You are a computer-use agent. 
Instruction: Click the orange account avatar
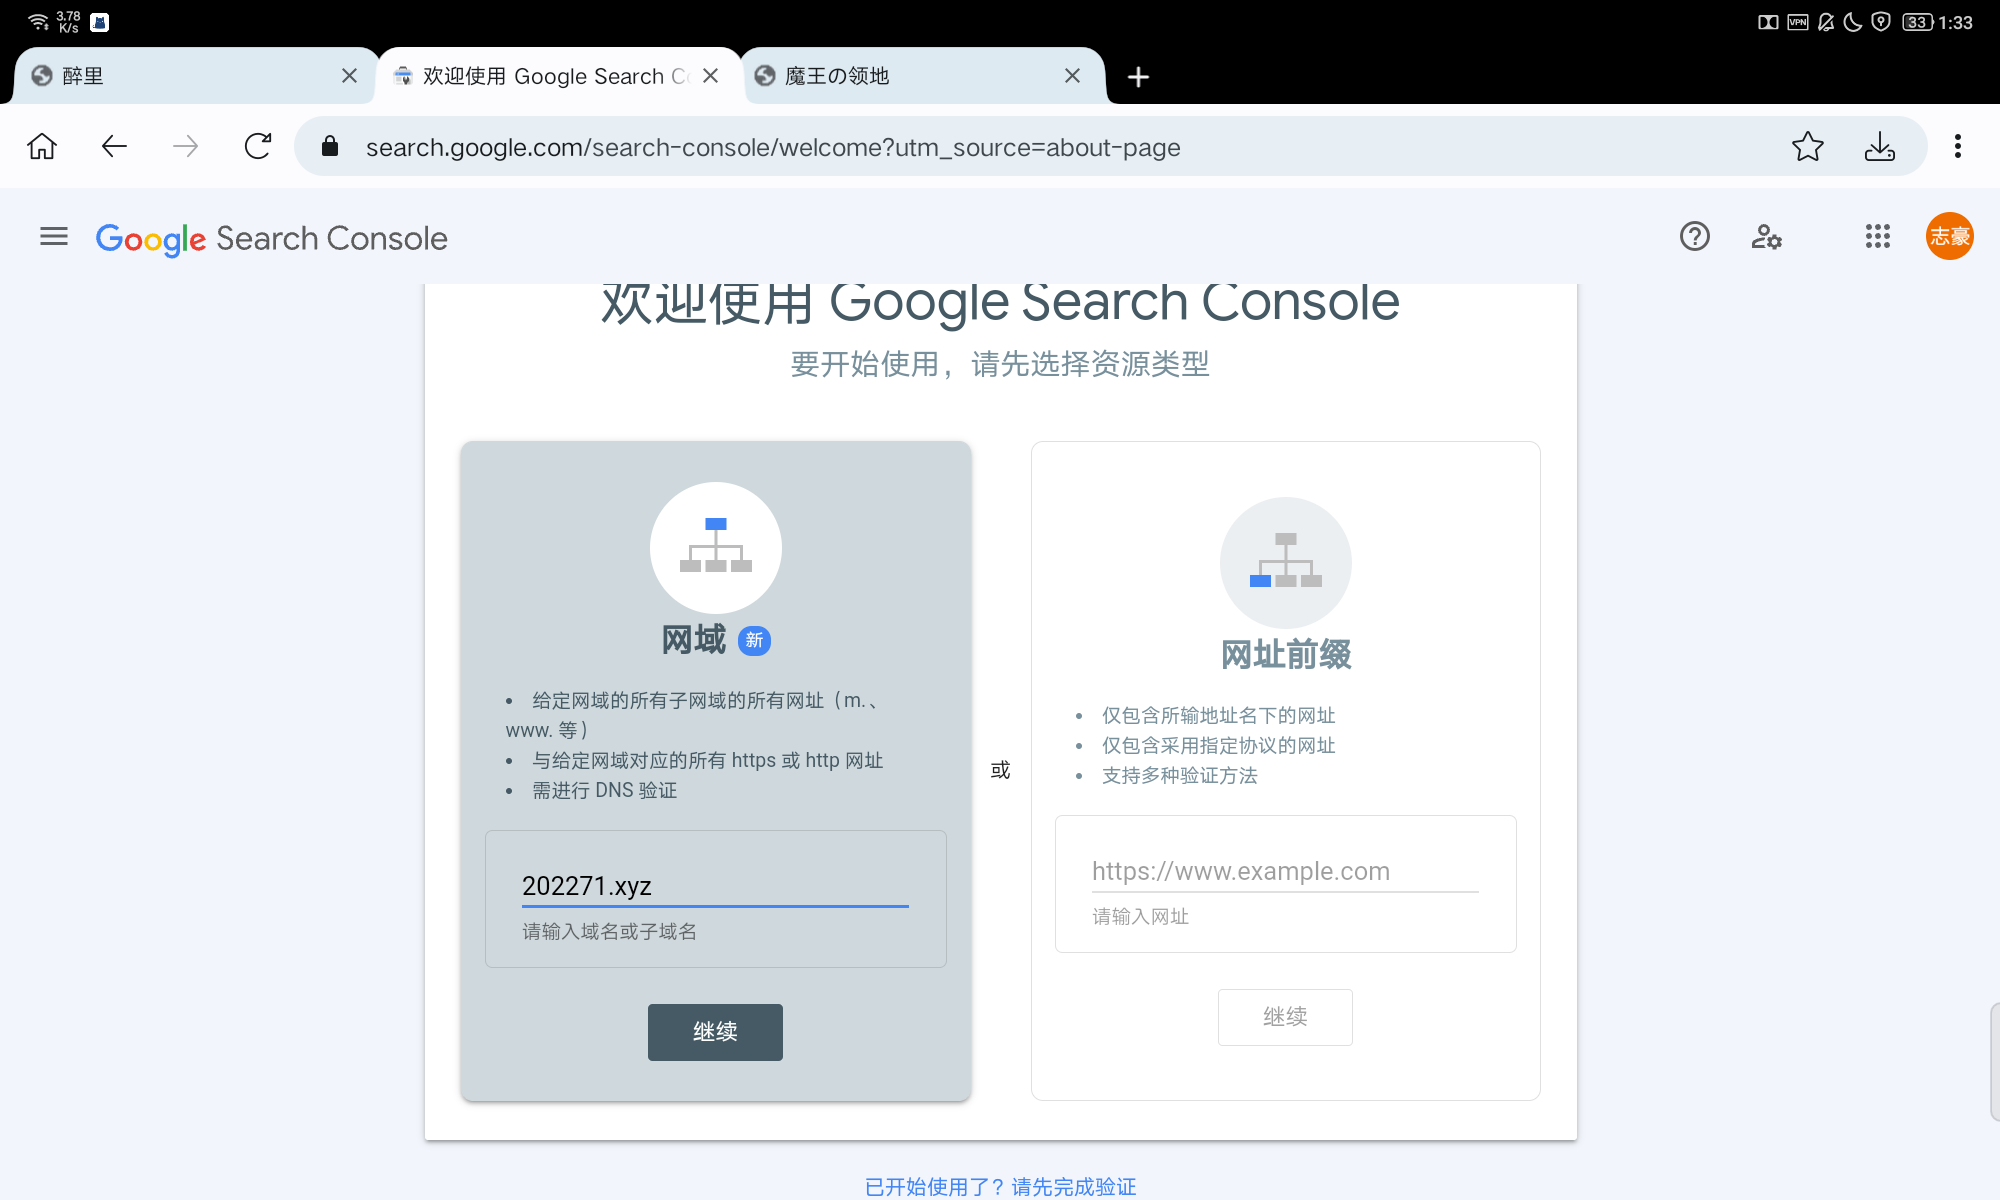click(x=1949, y=237)
